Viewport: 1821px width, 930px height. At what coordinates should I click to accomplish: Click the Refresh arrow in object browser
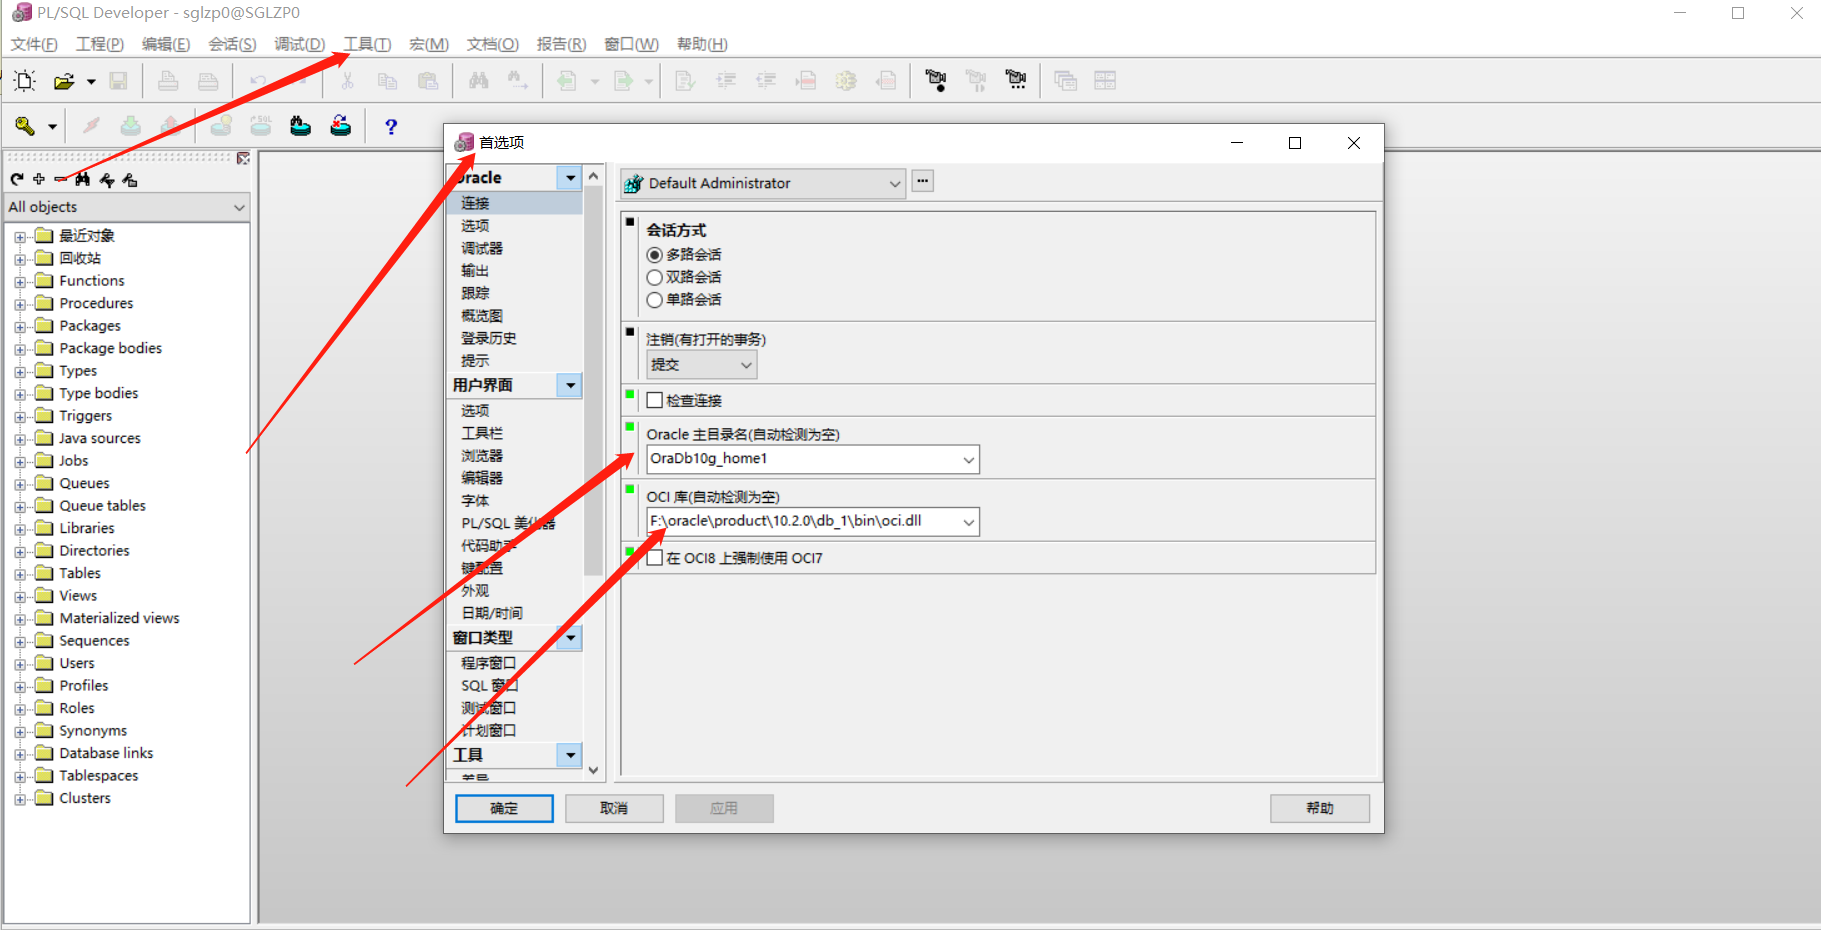pyautogui.click(x=17, y=179)
